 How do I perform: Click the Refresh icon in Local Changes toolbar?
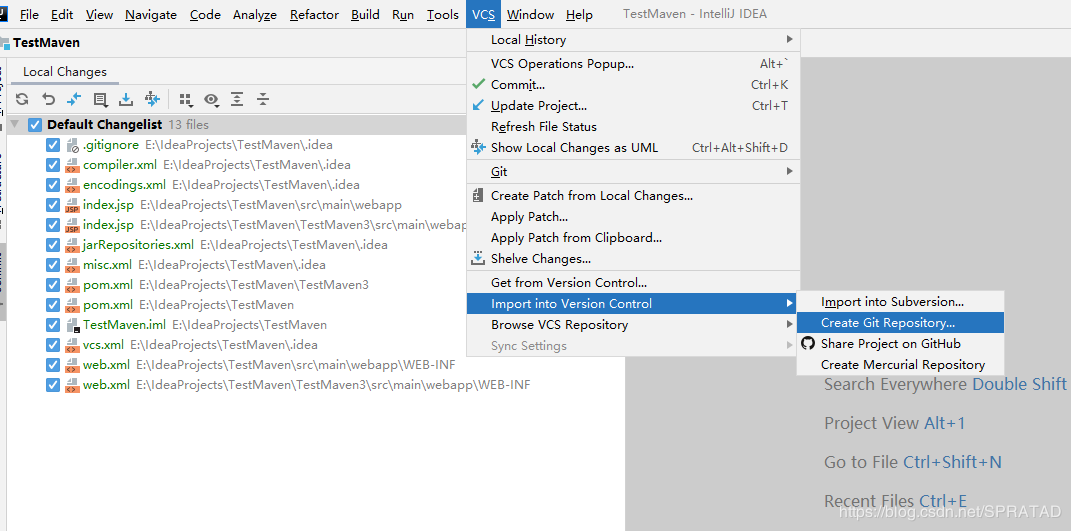(x=22, y=99)
